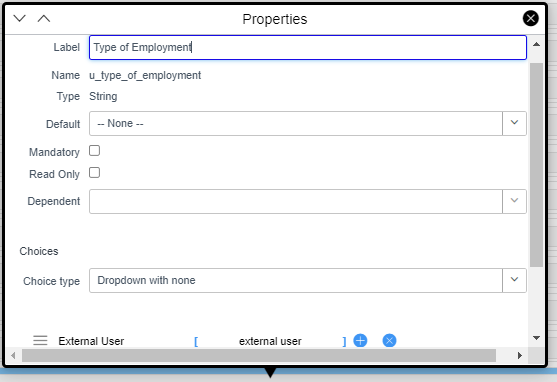Tick the Read Only checkbox

pos(94,173)
